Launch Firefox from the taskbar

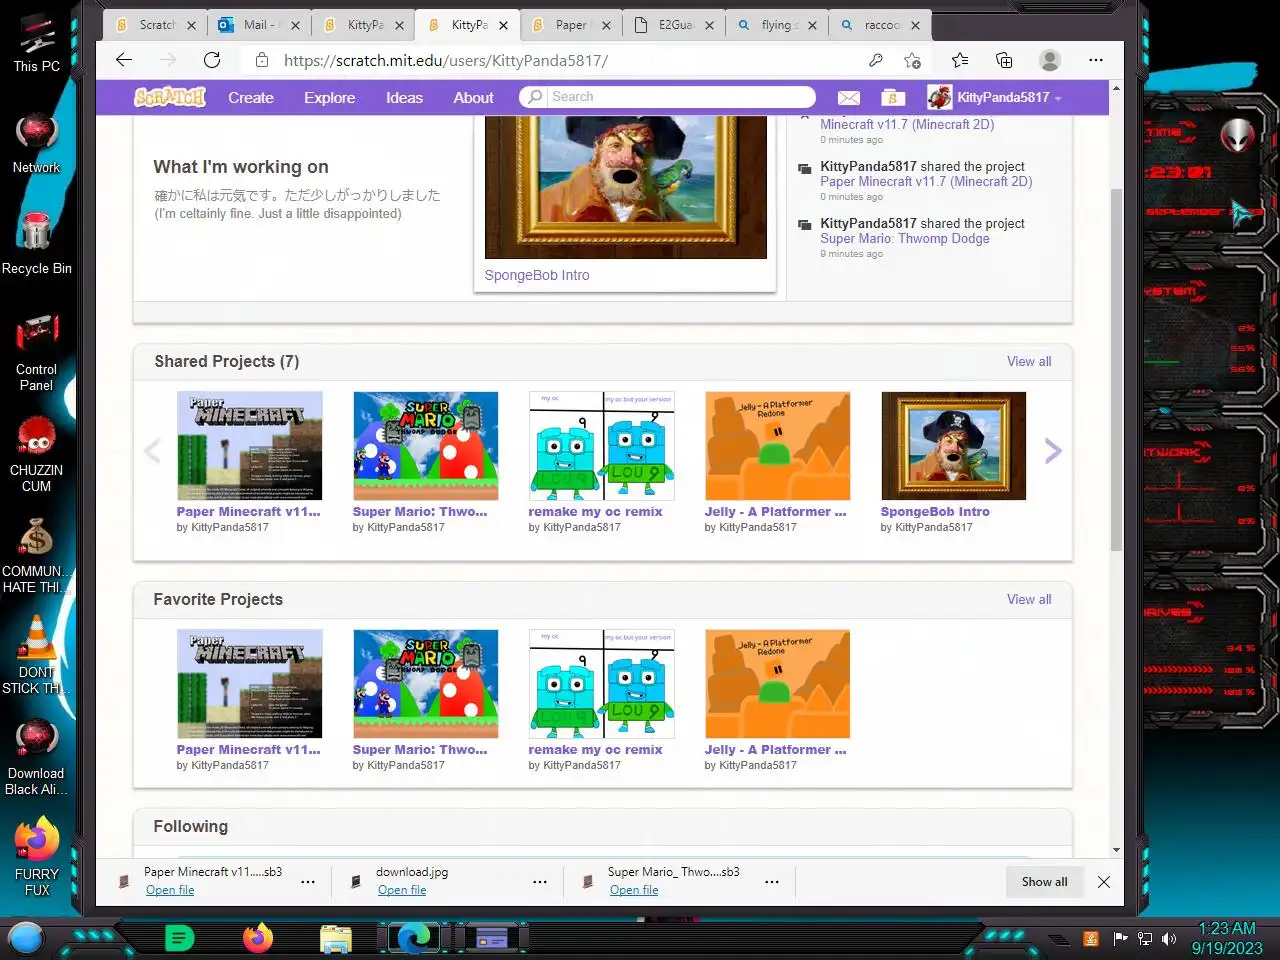click(x=258, y=938)
